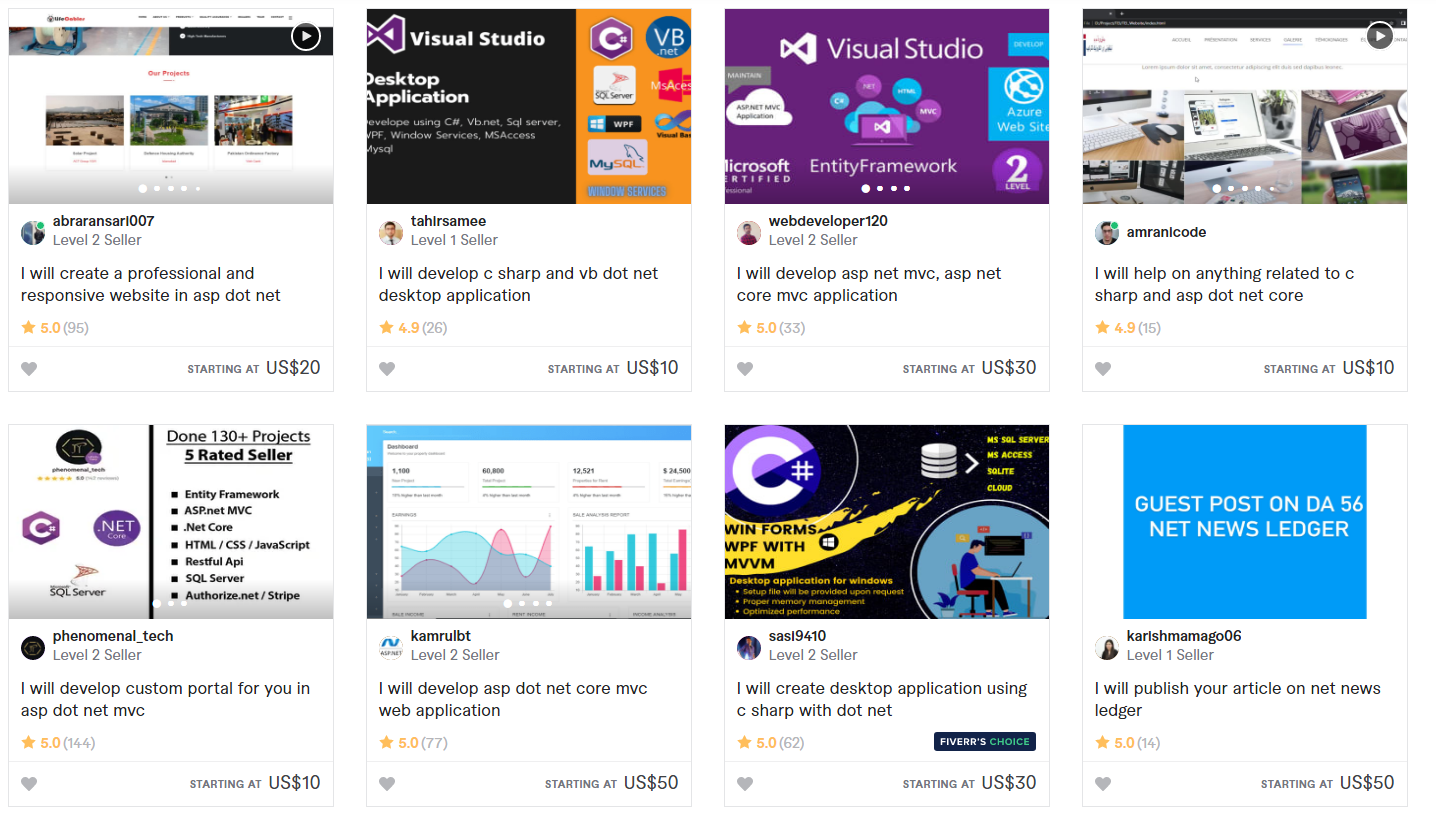
Task: Click heart on webdeveloper120 gig
Action: pyautogui.click(x=745, y=369)
